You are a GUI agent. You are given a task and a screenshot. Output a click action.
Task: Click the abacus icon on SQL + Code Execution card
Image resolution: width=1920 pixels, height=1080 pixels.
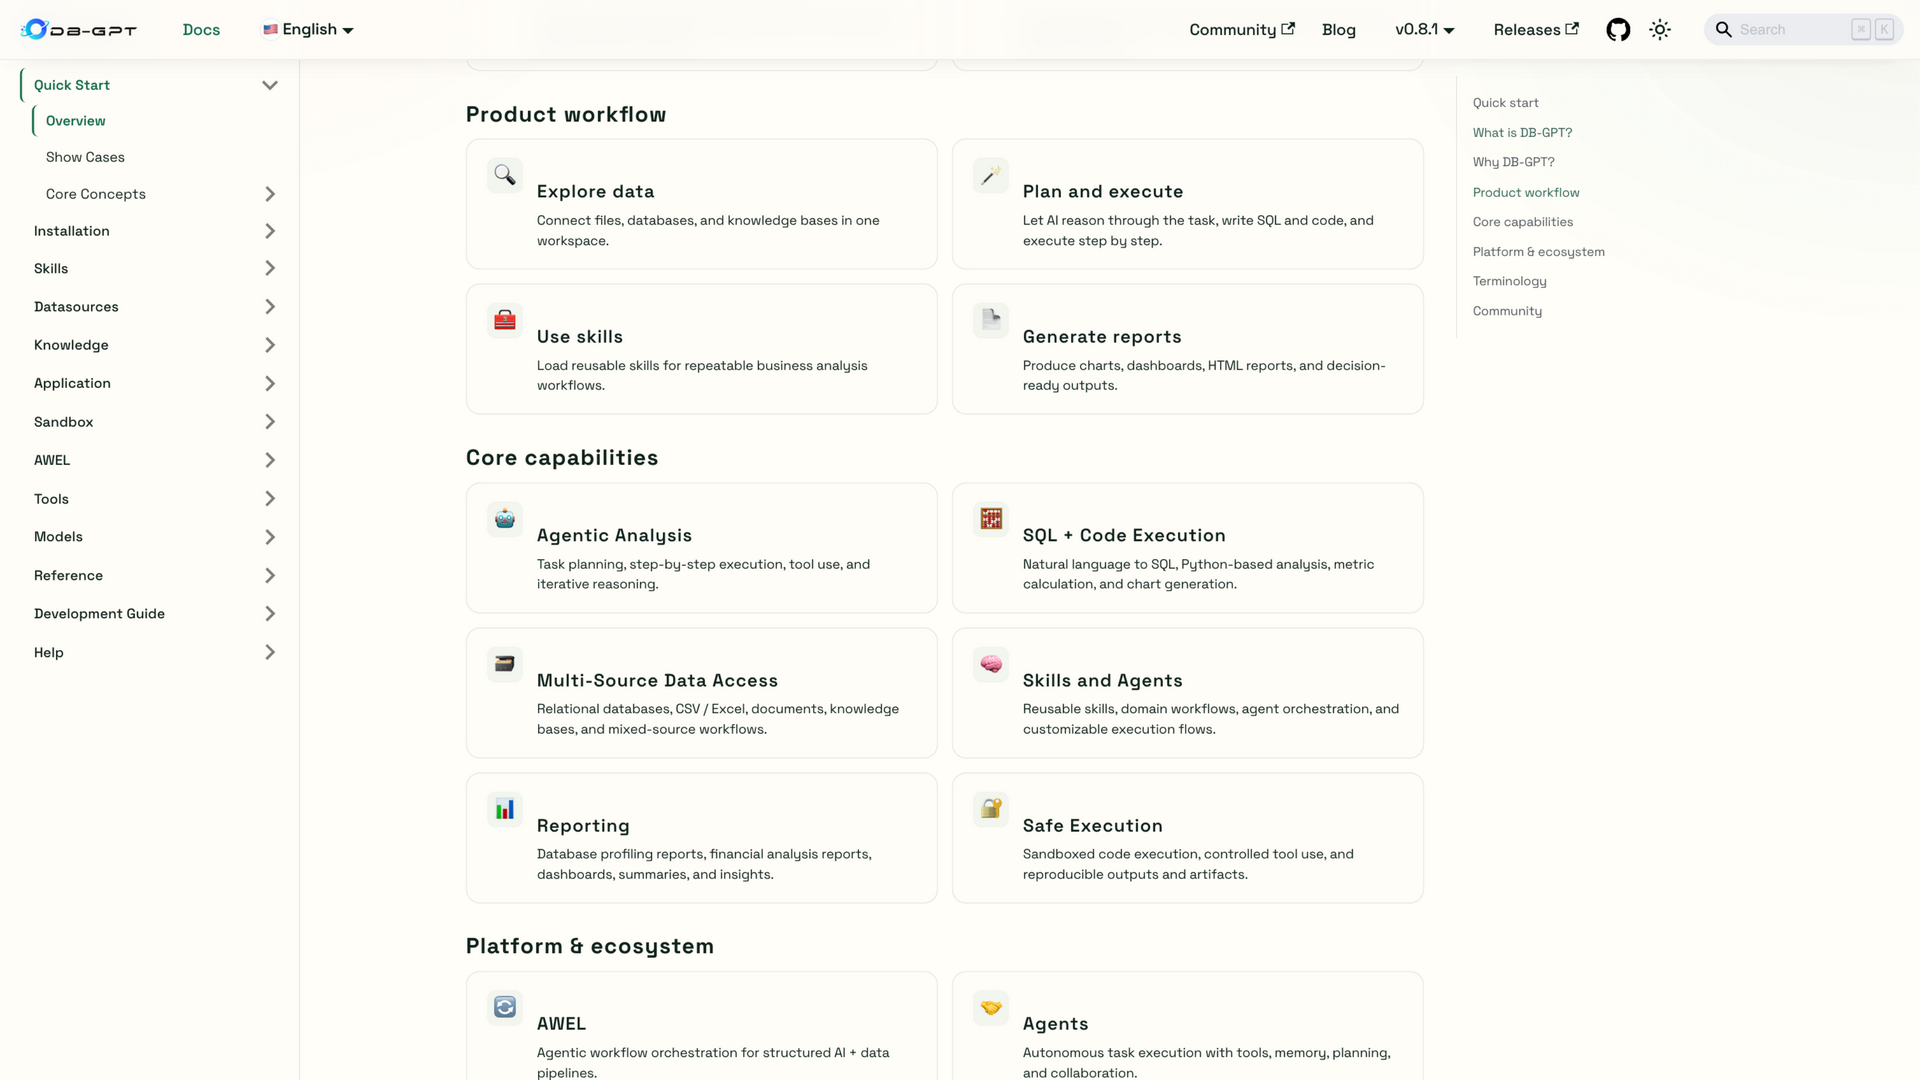coord(991,519)
